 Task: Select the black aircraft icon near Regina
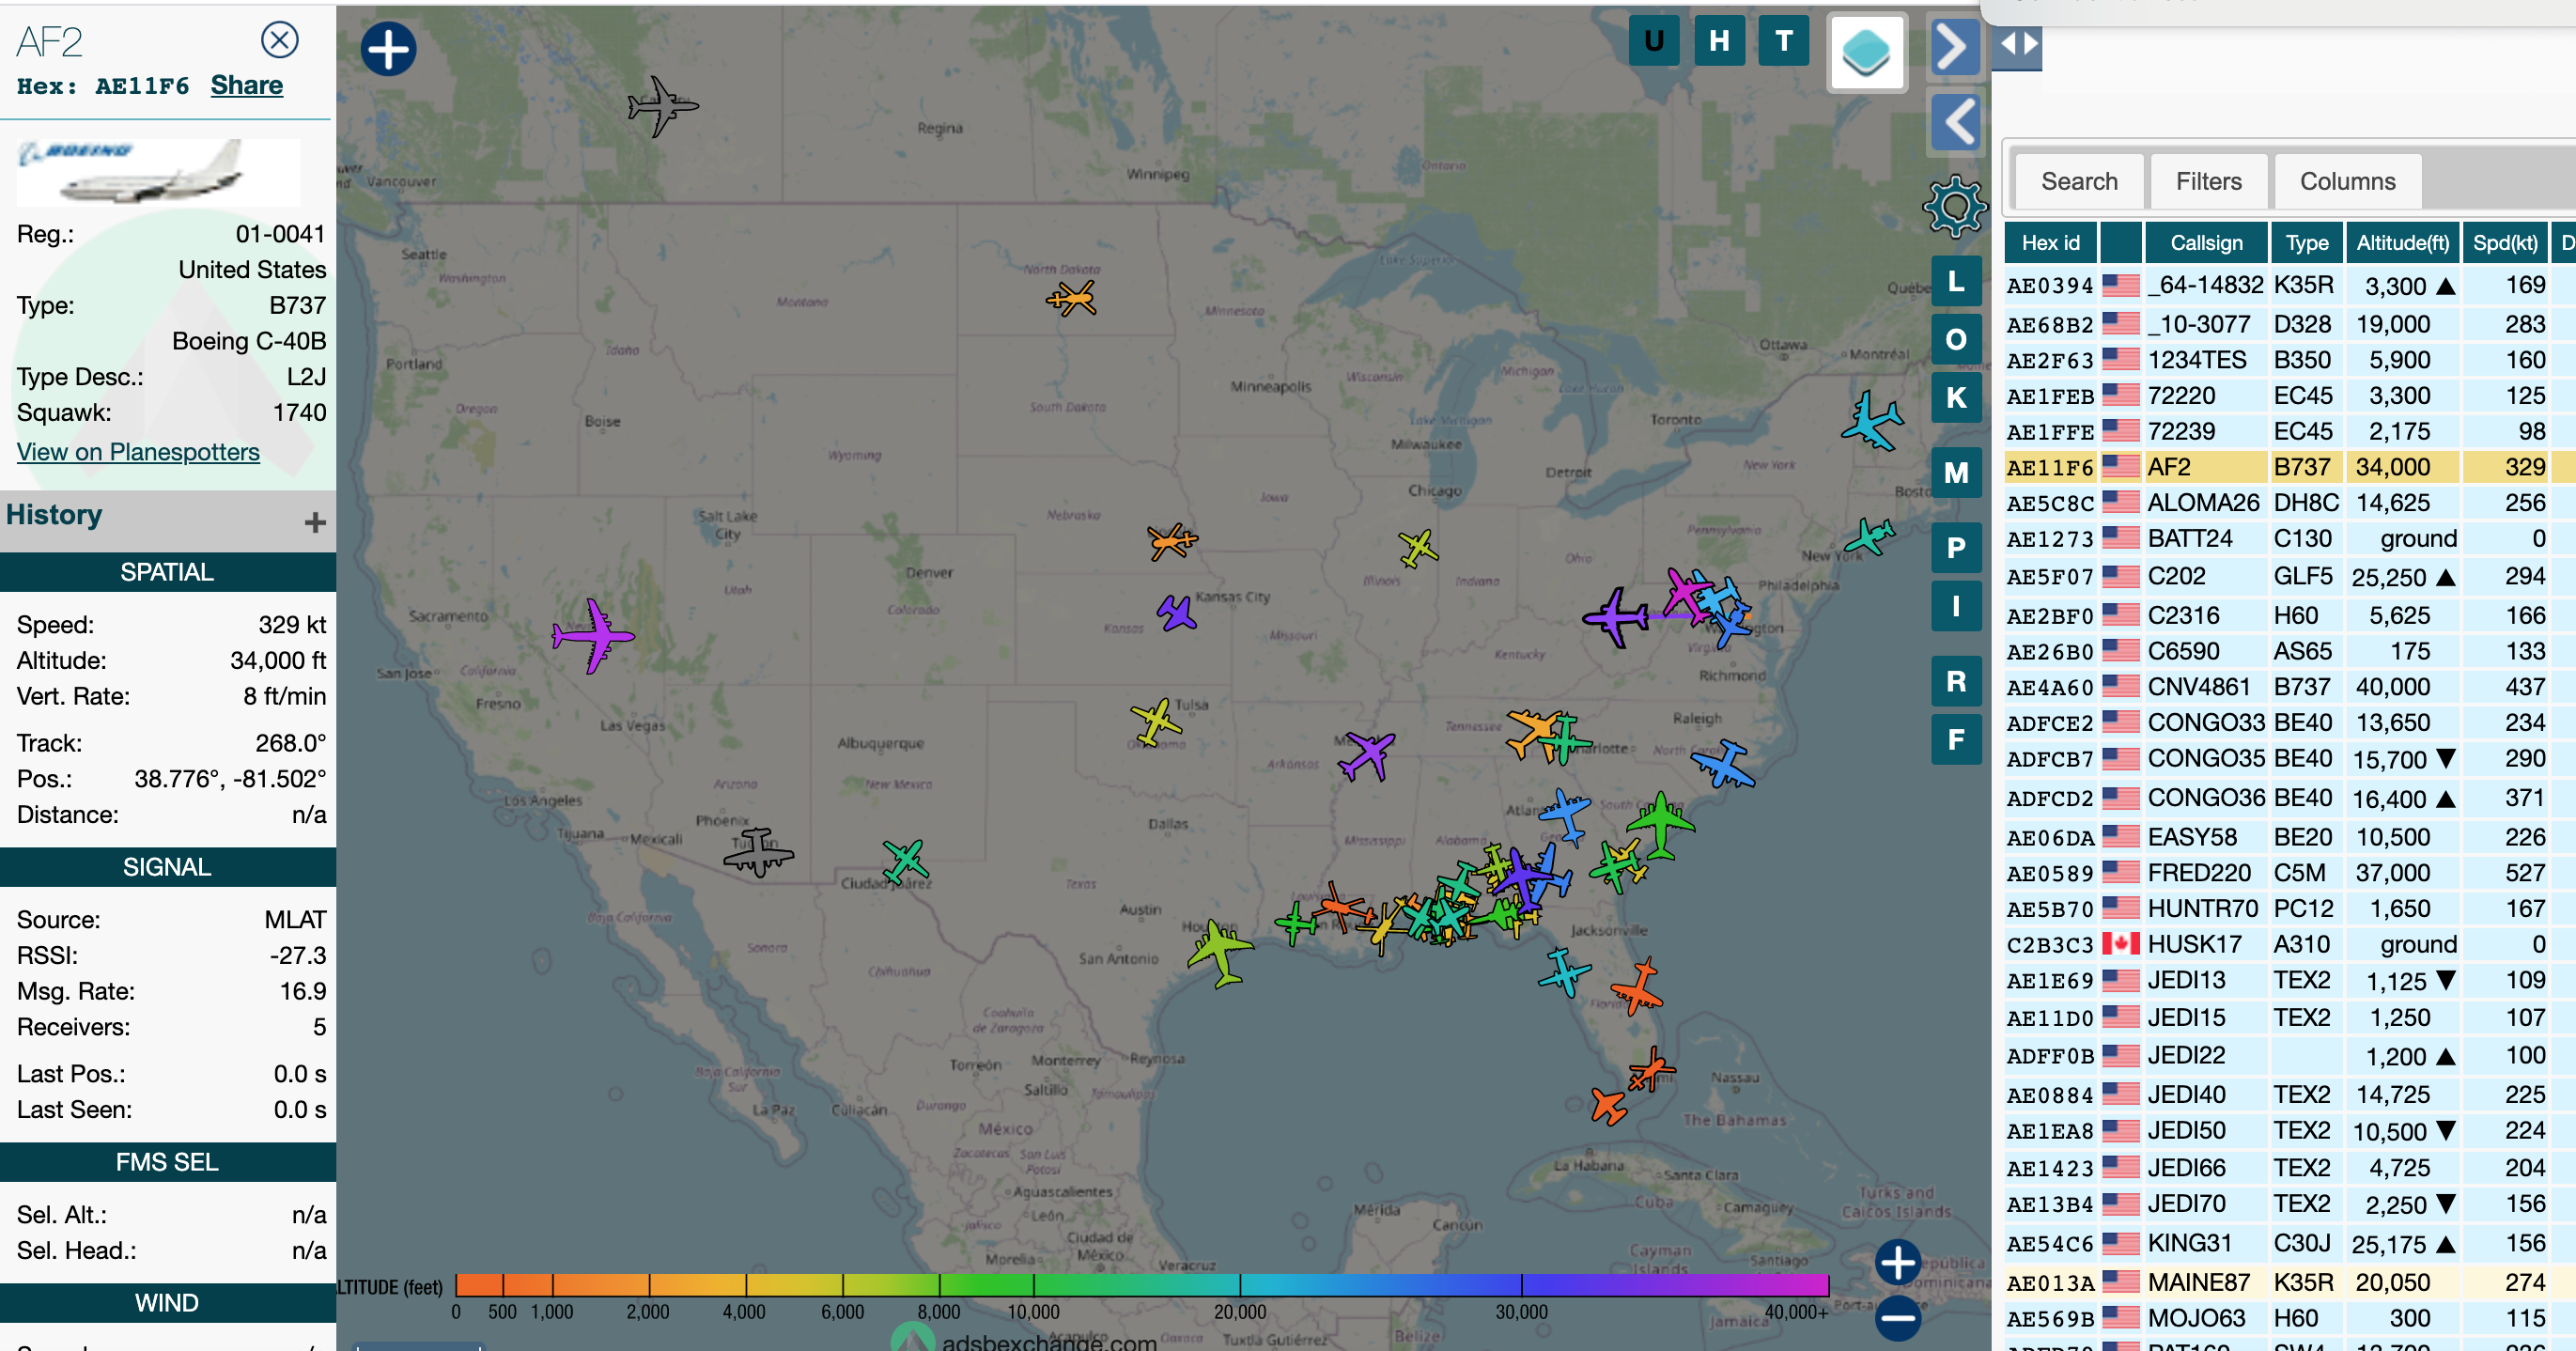coord(661,105)
